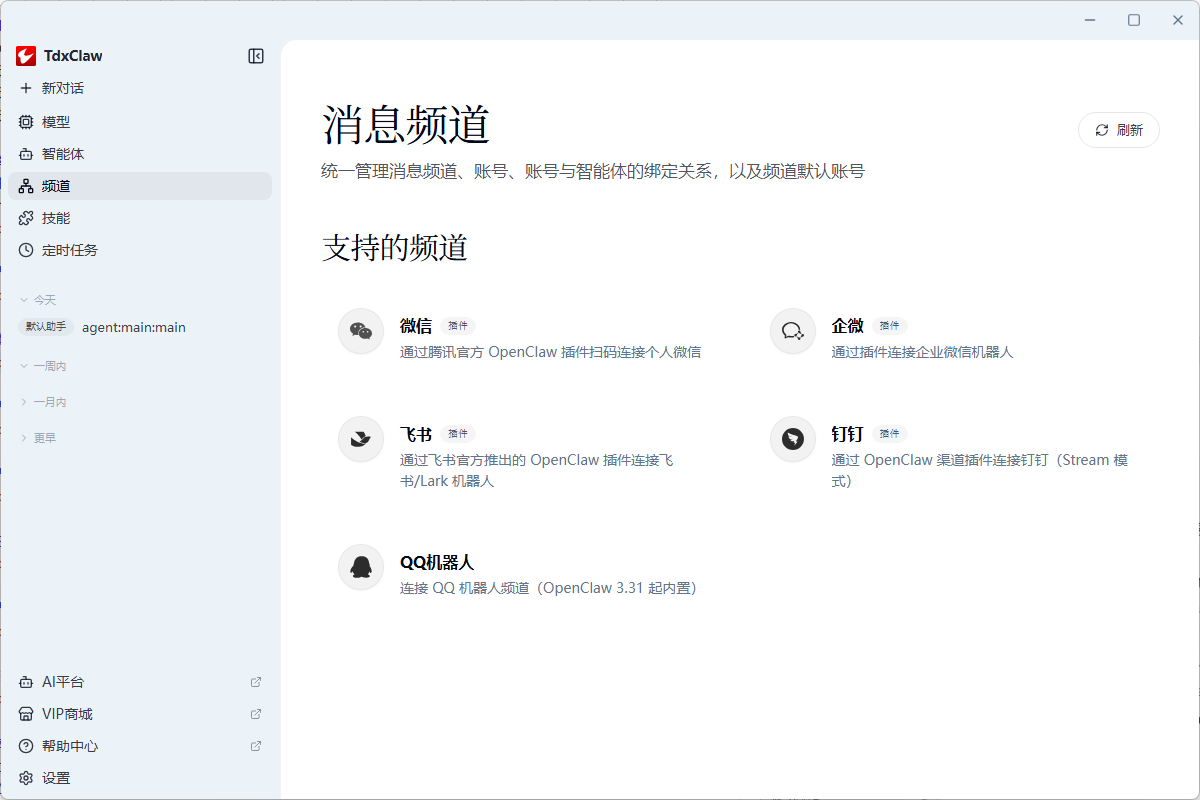Select the 飞书 channel title

pyautogui.click(x=416, y=434)
